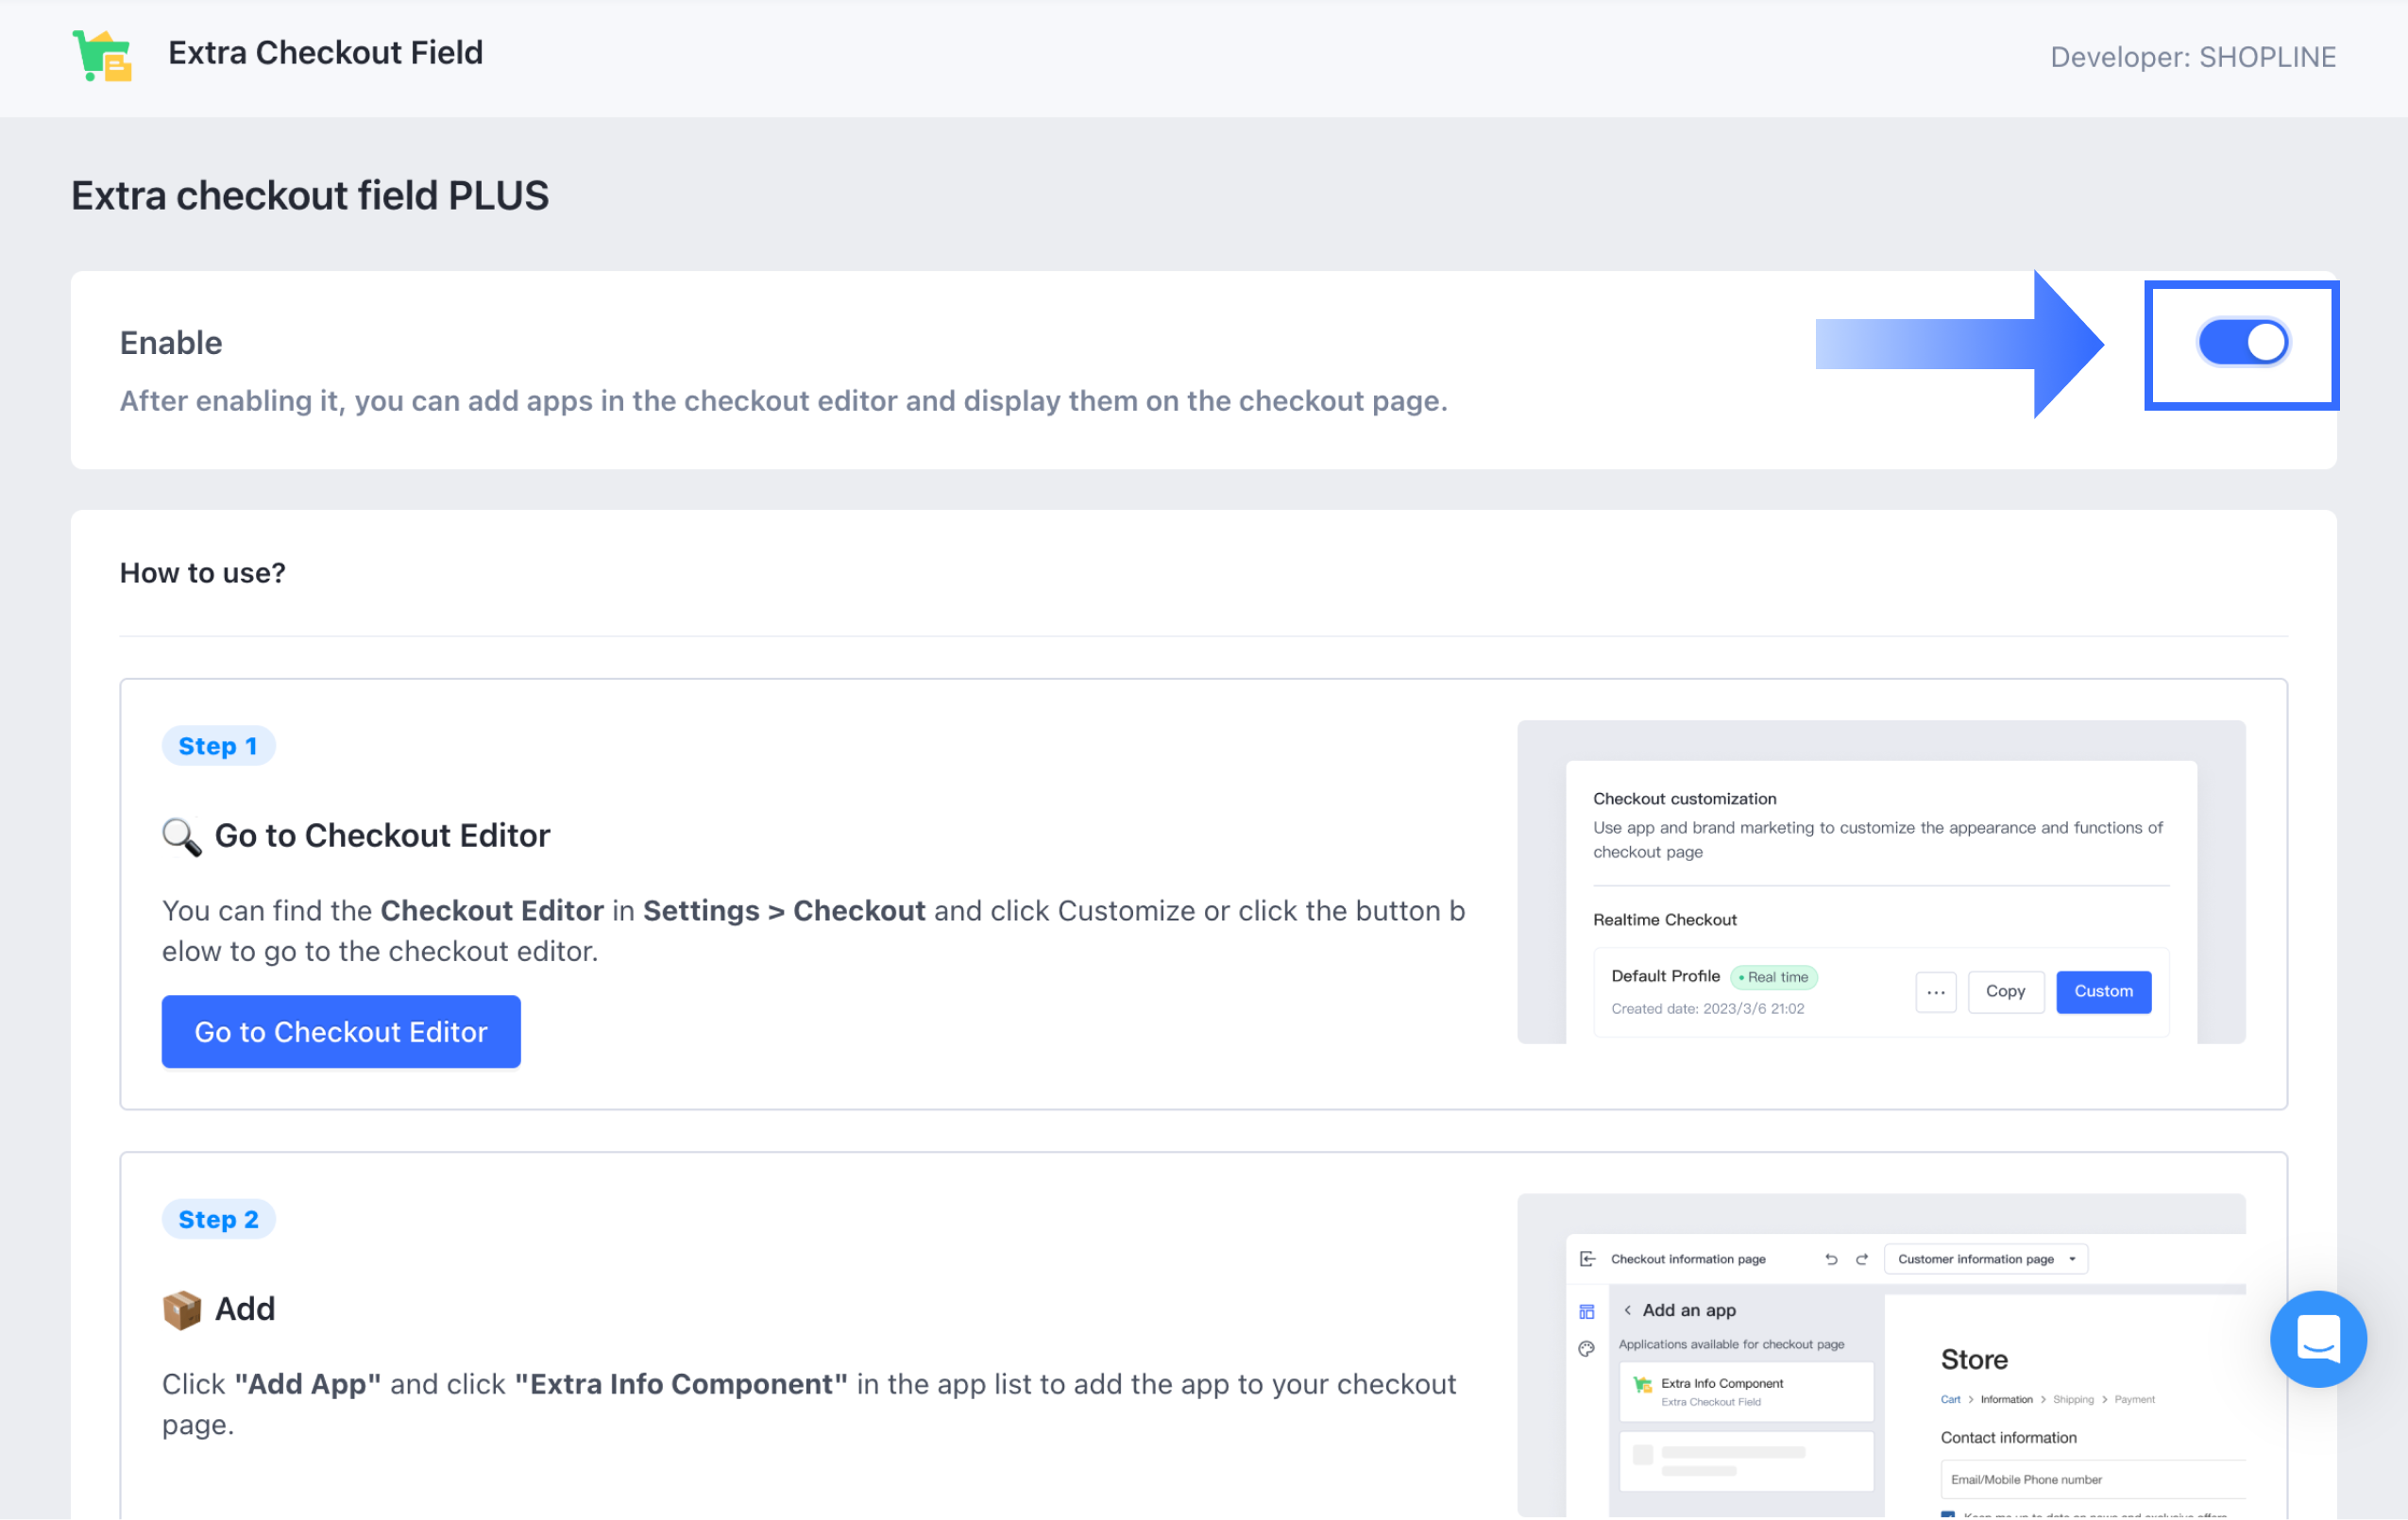Select the Extra Info Component app card
Image resolution: width=2408 pixels, height=1520 pixels.
[1745, 1391]
